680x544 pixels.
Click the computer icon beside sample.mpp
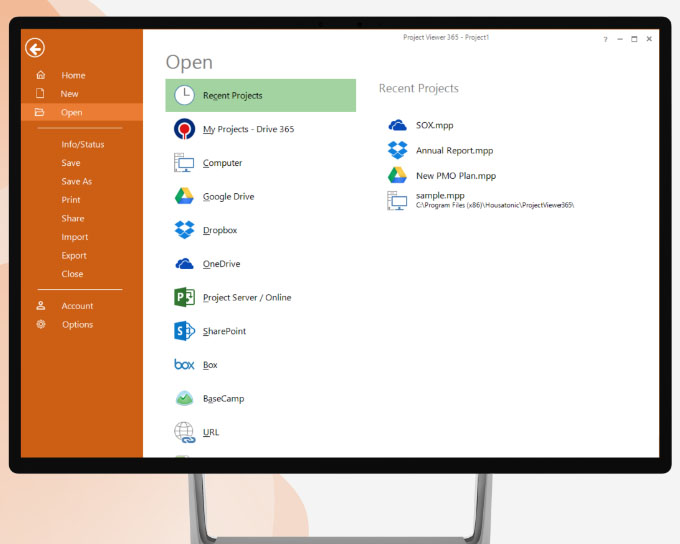(397, 200)
